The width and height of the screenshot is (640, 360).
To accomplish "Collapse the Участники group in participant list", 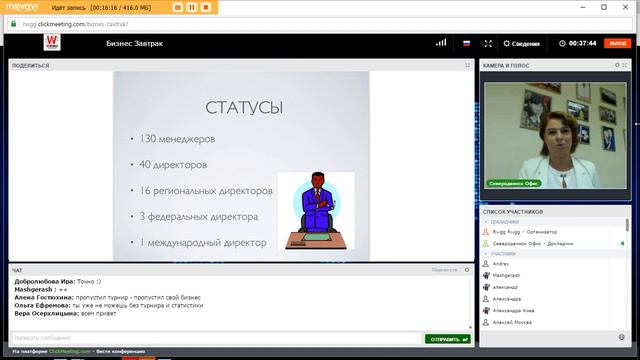I will pos(486,254).
